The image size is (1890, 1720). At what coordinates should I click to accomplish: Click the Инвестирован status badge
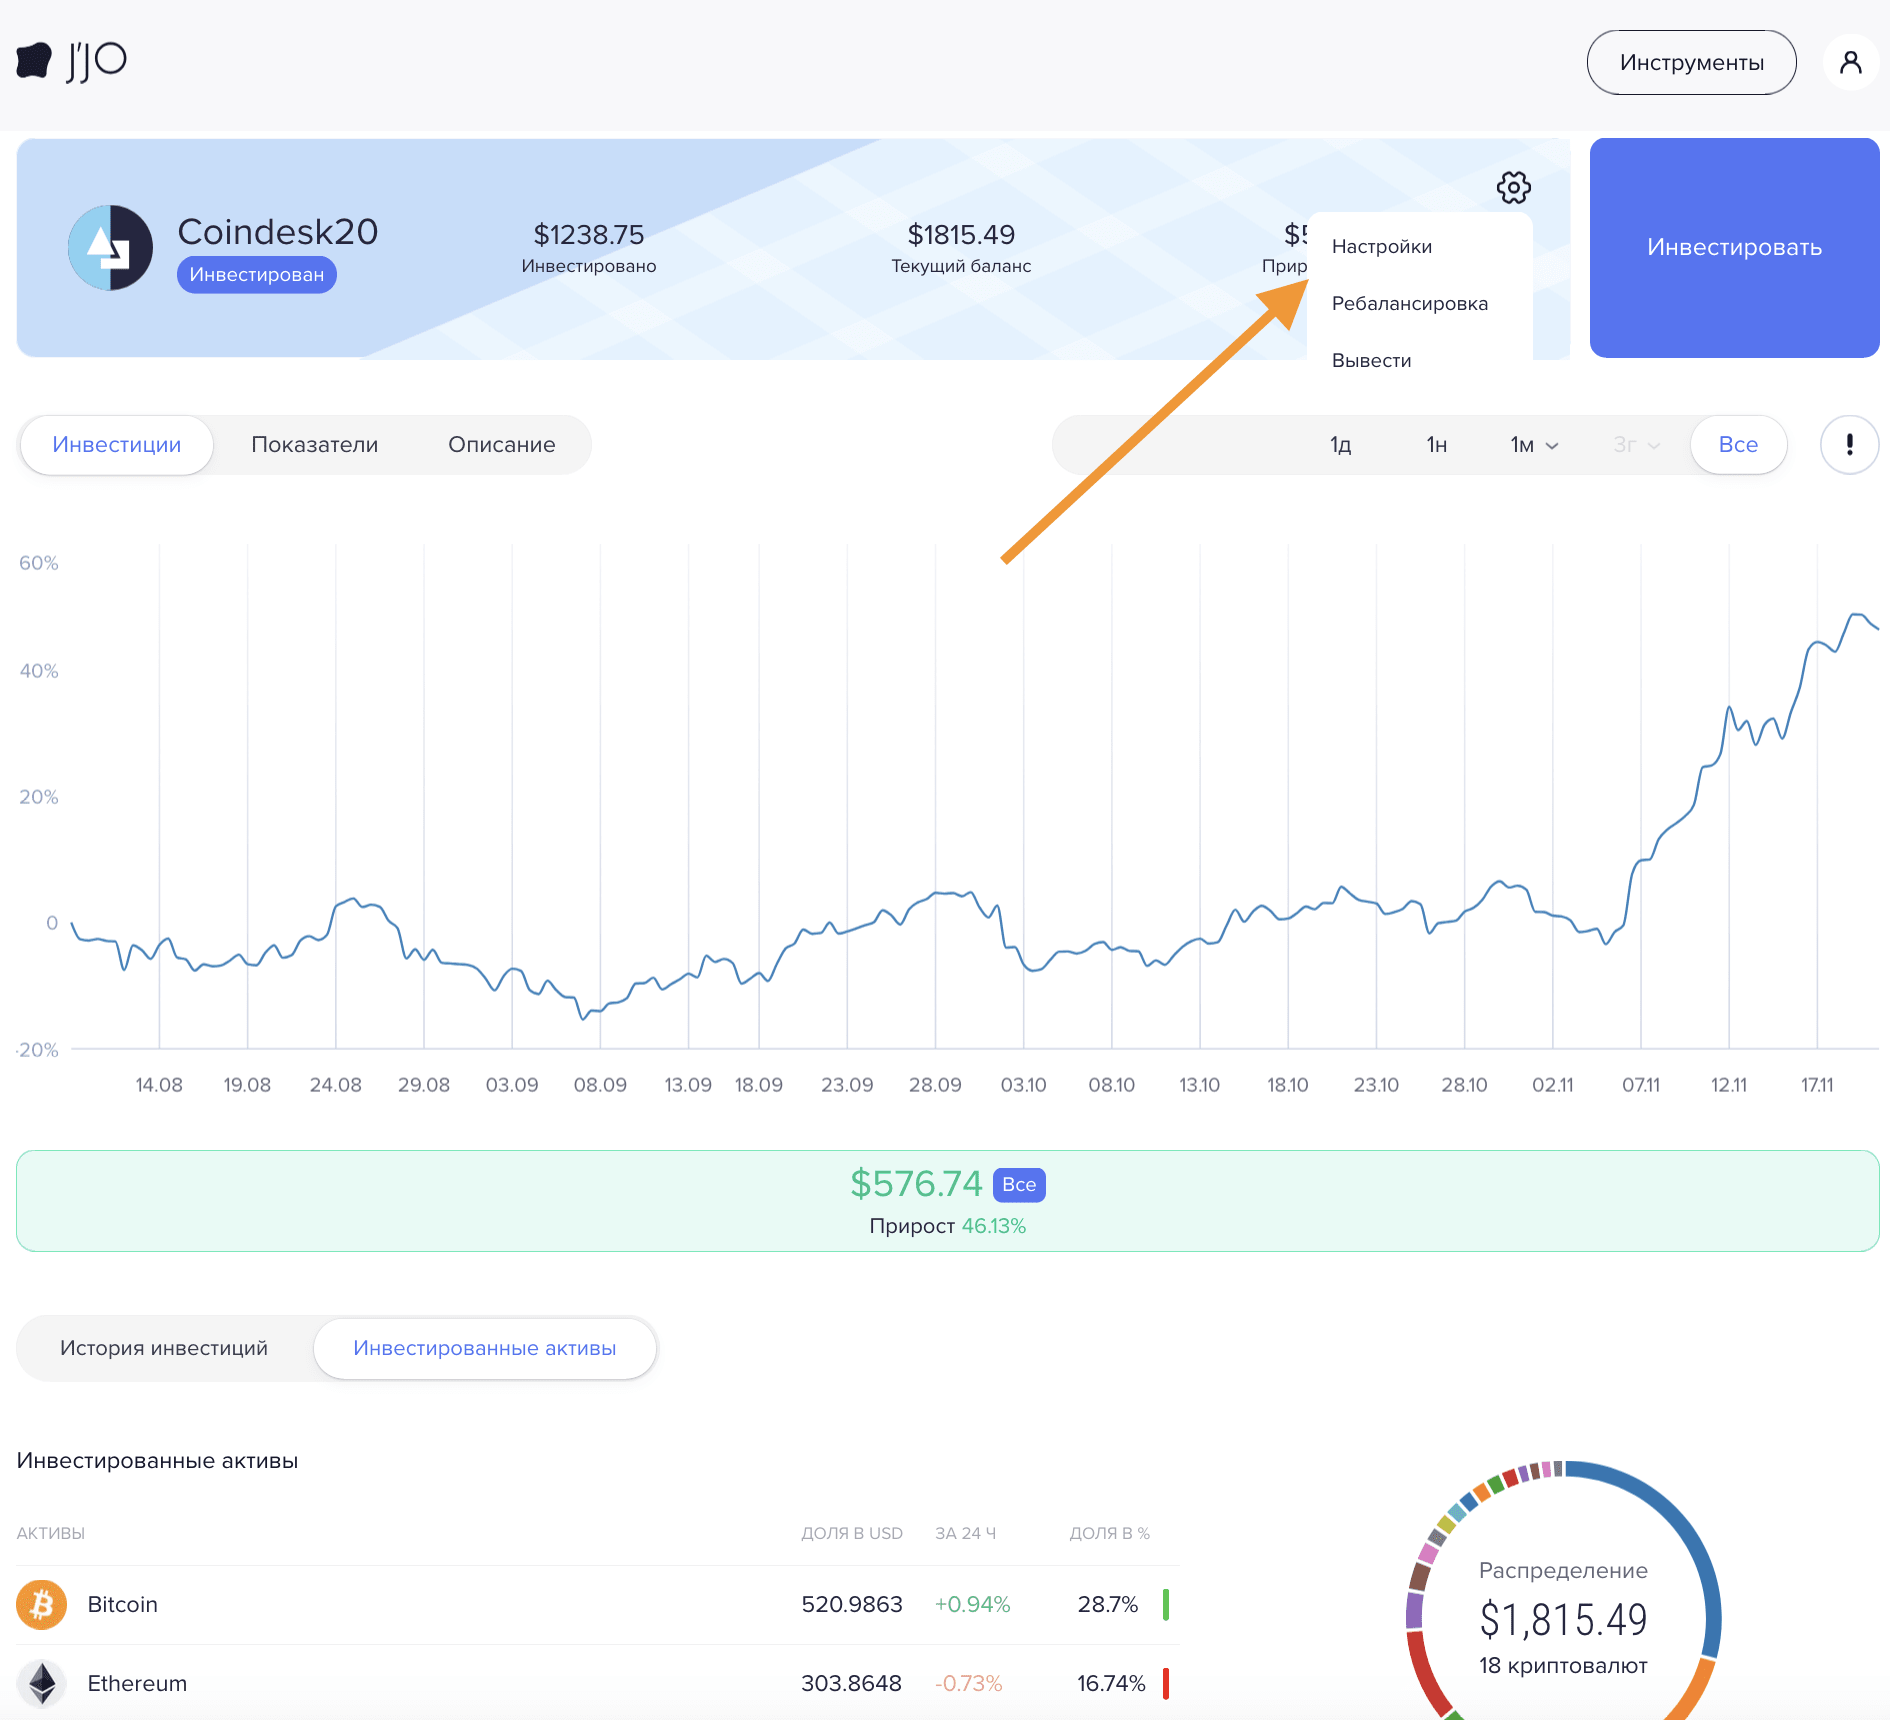[x=257, y=274]
